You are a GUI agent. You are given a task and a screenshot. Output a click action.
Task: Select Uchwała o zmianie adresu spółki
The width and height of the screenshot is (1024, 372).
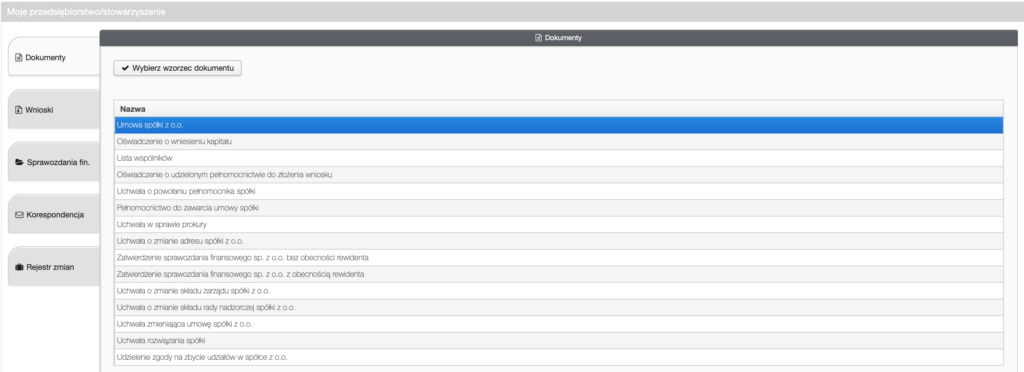558,241
